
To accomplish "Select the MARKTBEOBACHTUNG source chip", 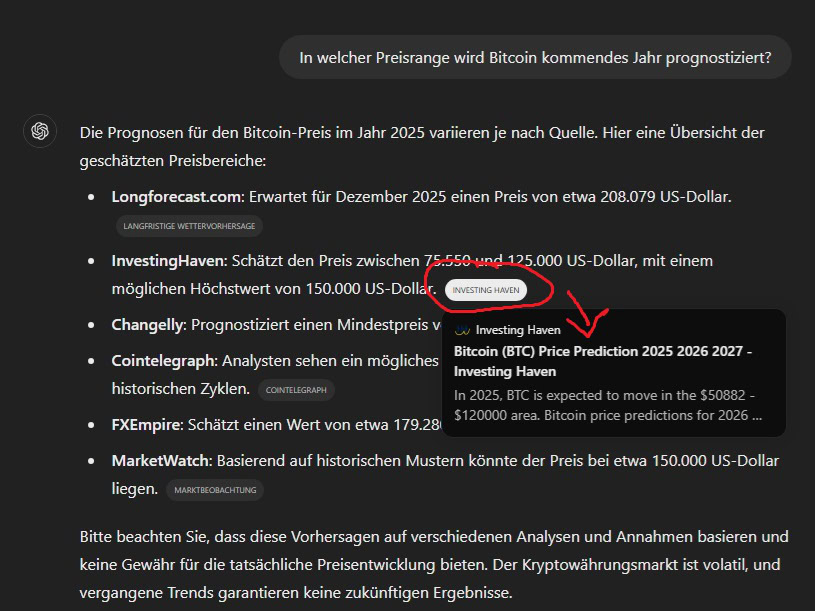I will pyautogui.click(x=215, y=490).
